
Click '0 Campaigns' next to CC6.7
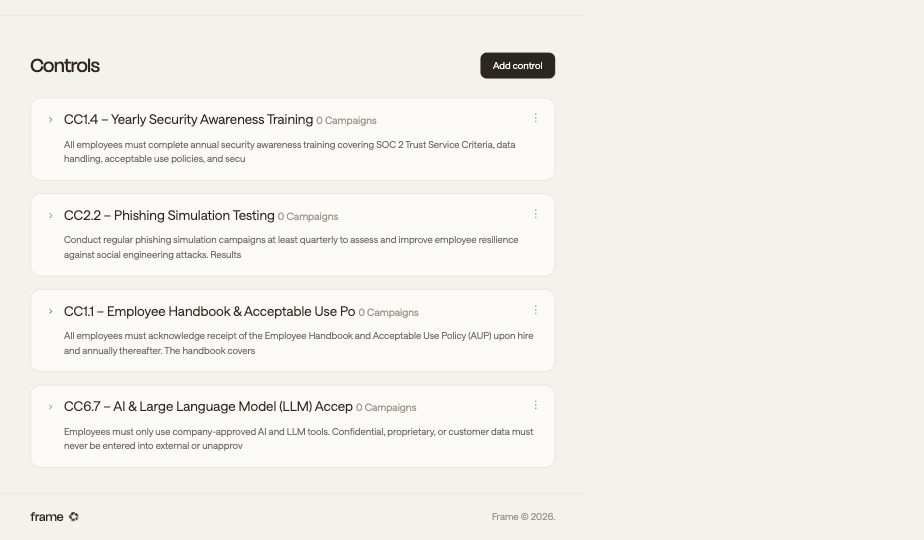[x=386, y=407]
